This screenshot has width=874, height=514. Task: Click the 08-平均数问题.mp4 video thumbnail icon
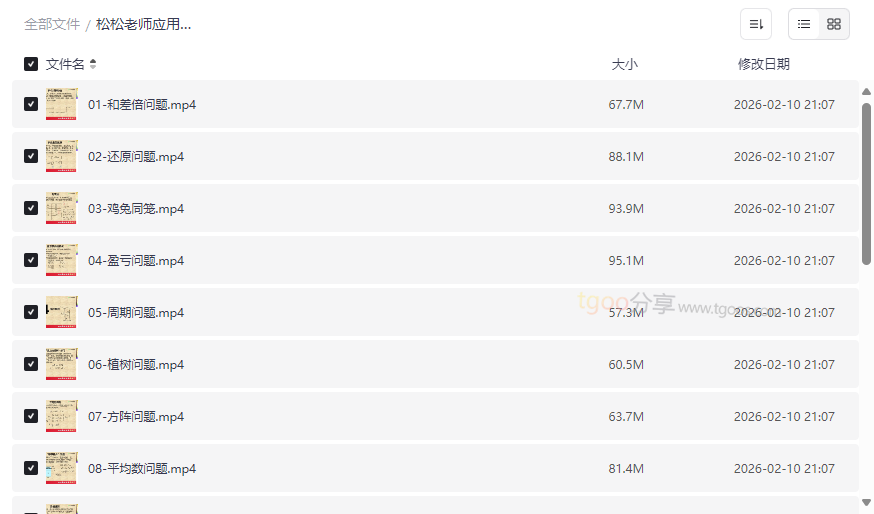61,468
